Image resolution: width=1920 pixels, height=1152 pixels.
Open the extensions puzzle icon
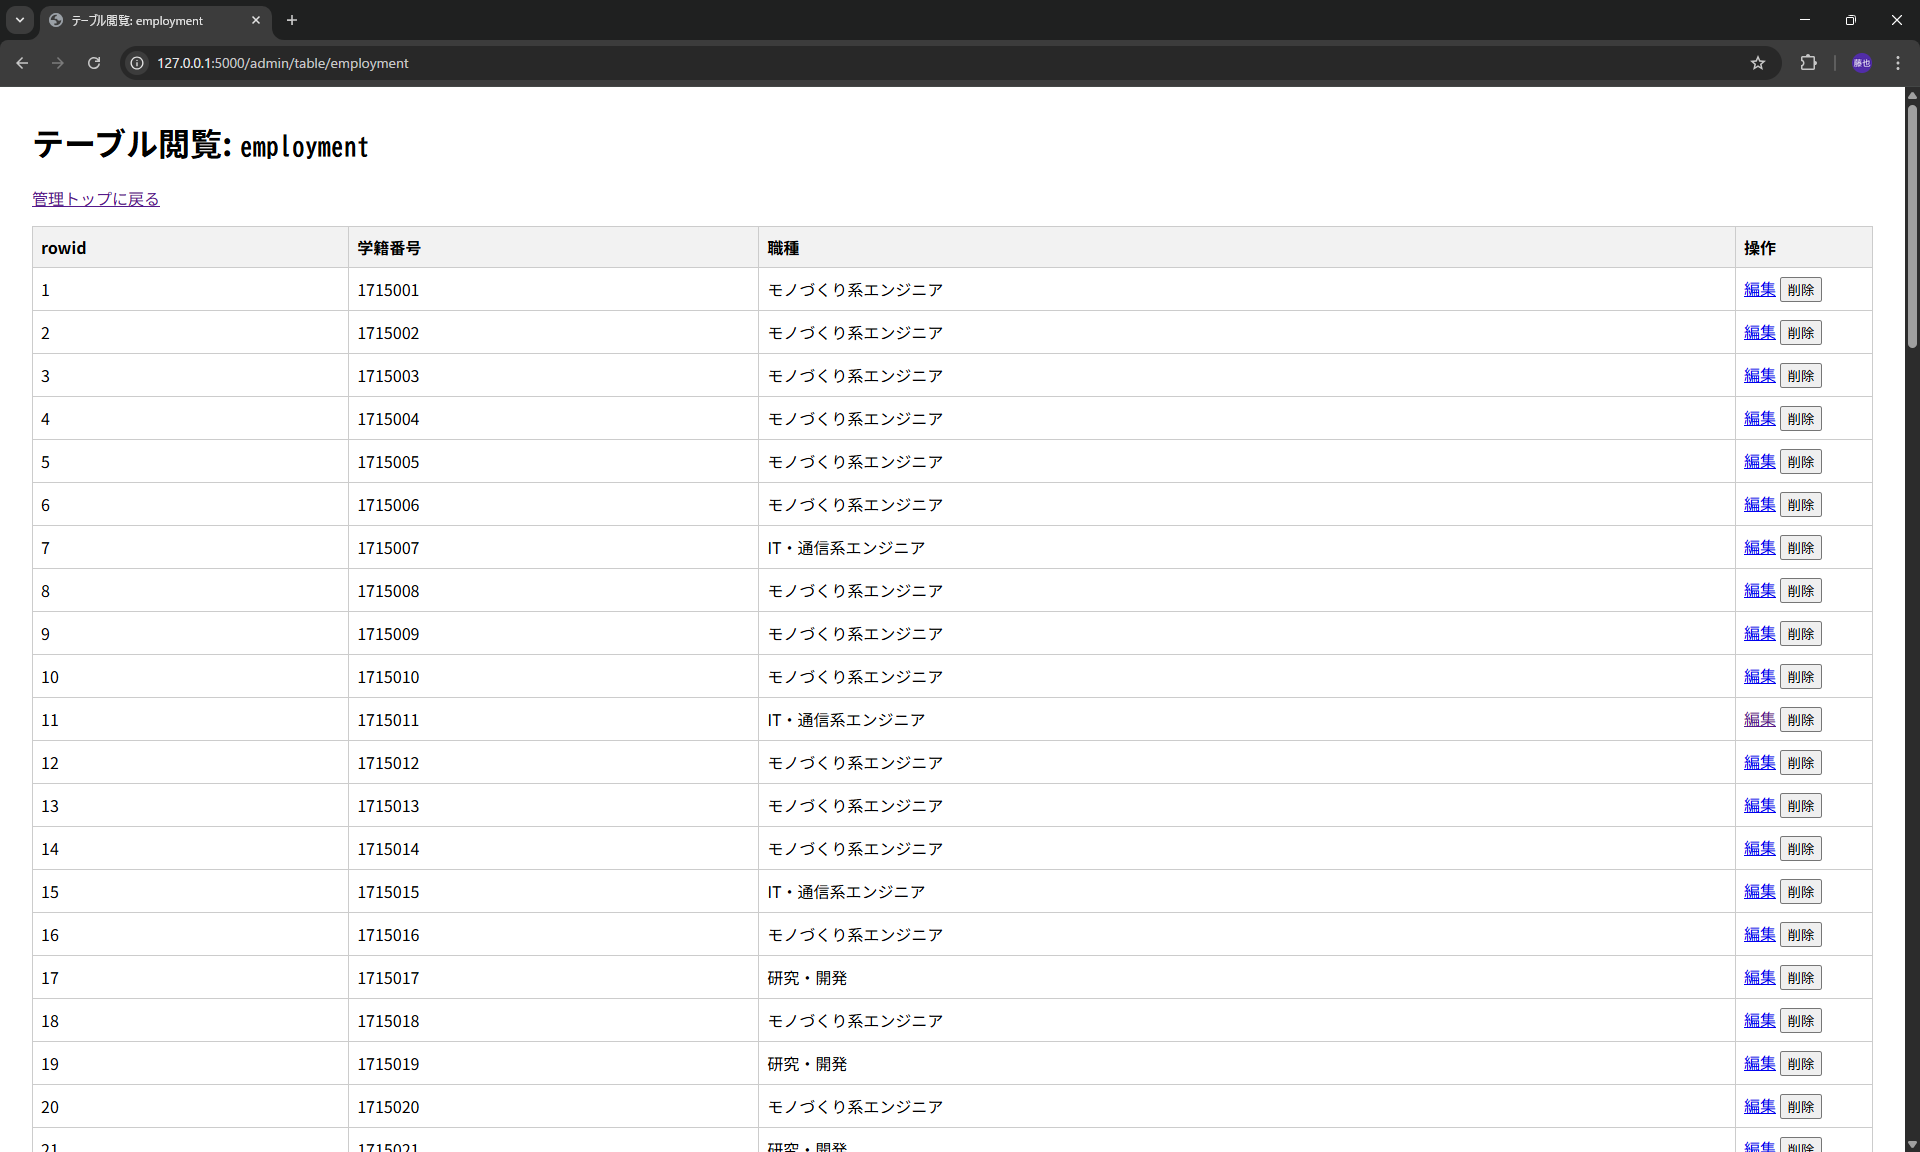coord(1808,63)
